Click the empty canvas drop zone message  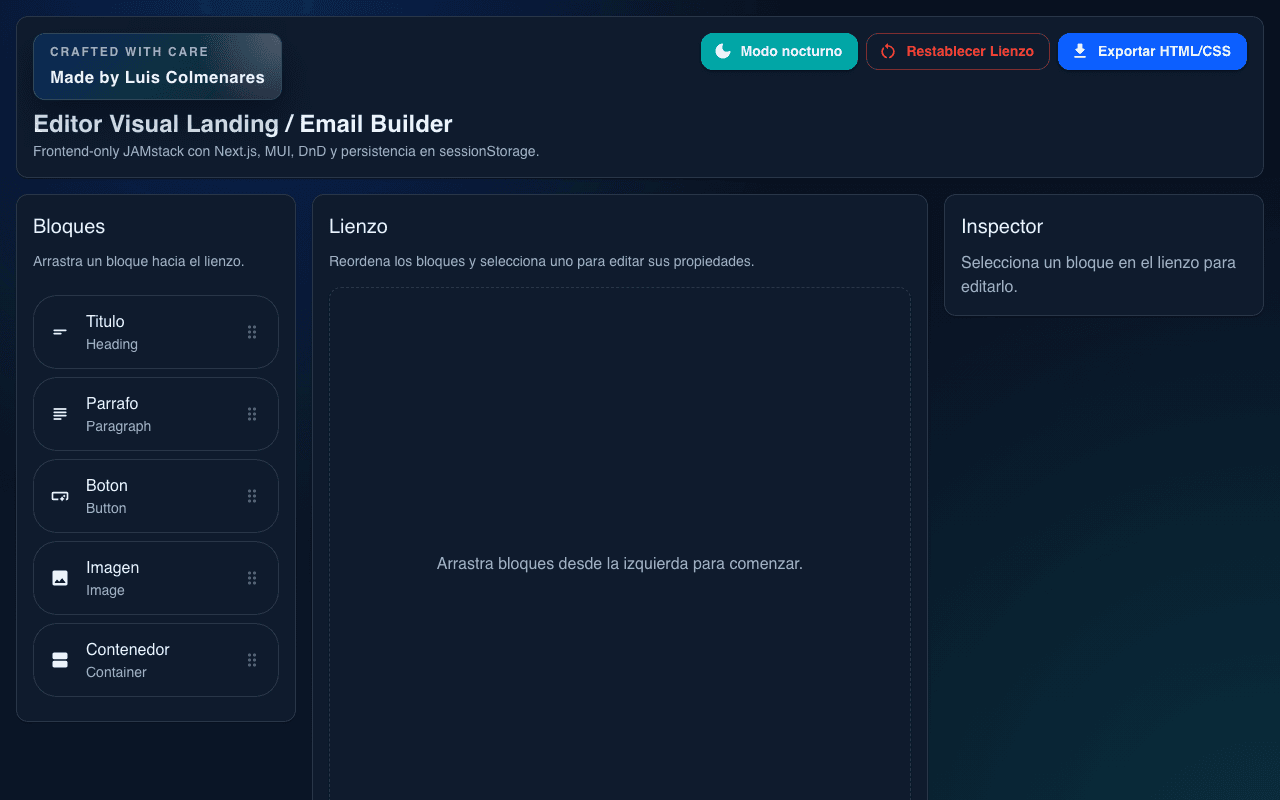620,564
